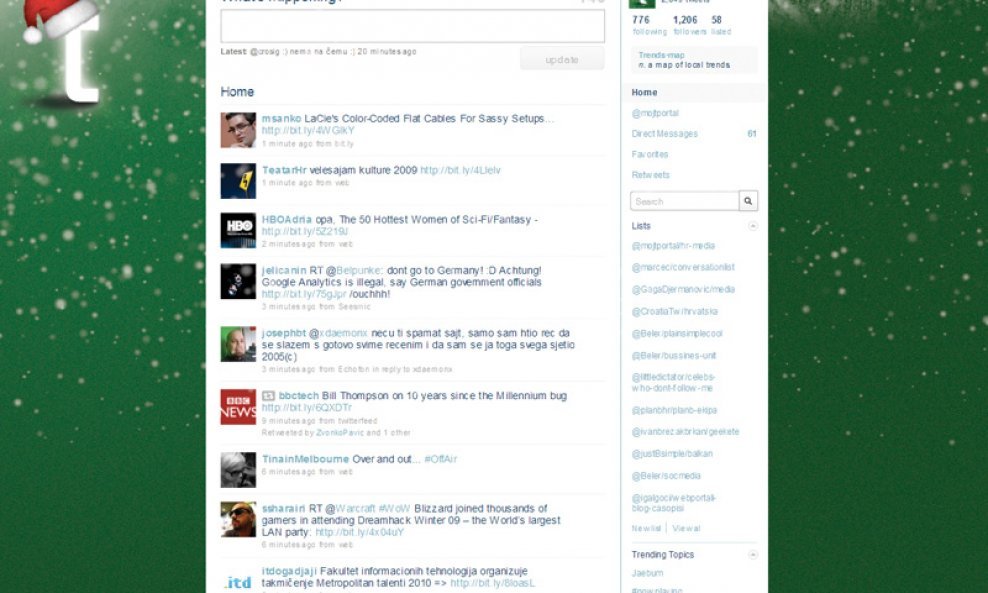Open @Belpunkt mention in jelicanin's tweet
Screen dimensions: 988x593
point(354,270)
